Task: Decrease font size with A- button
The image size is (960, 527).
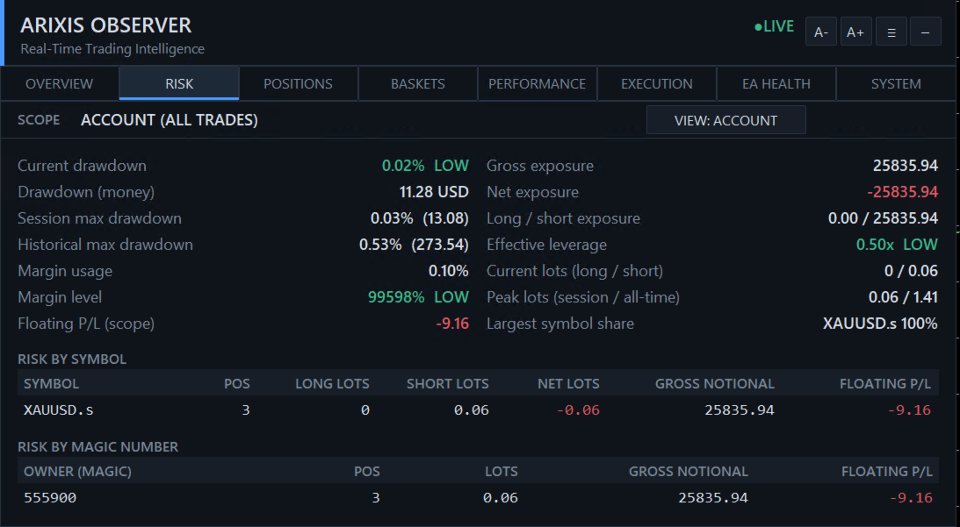Action: coord(820,32)
